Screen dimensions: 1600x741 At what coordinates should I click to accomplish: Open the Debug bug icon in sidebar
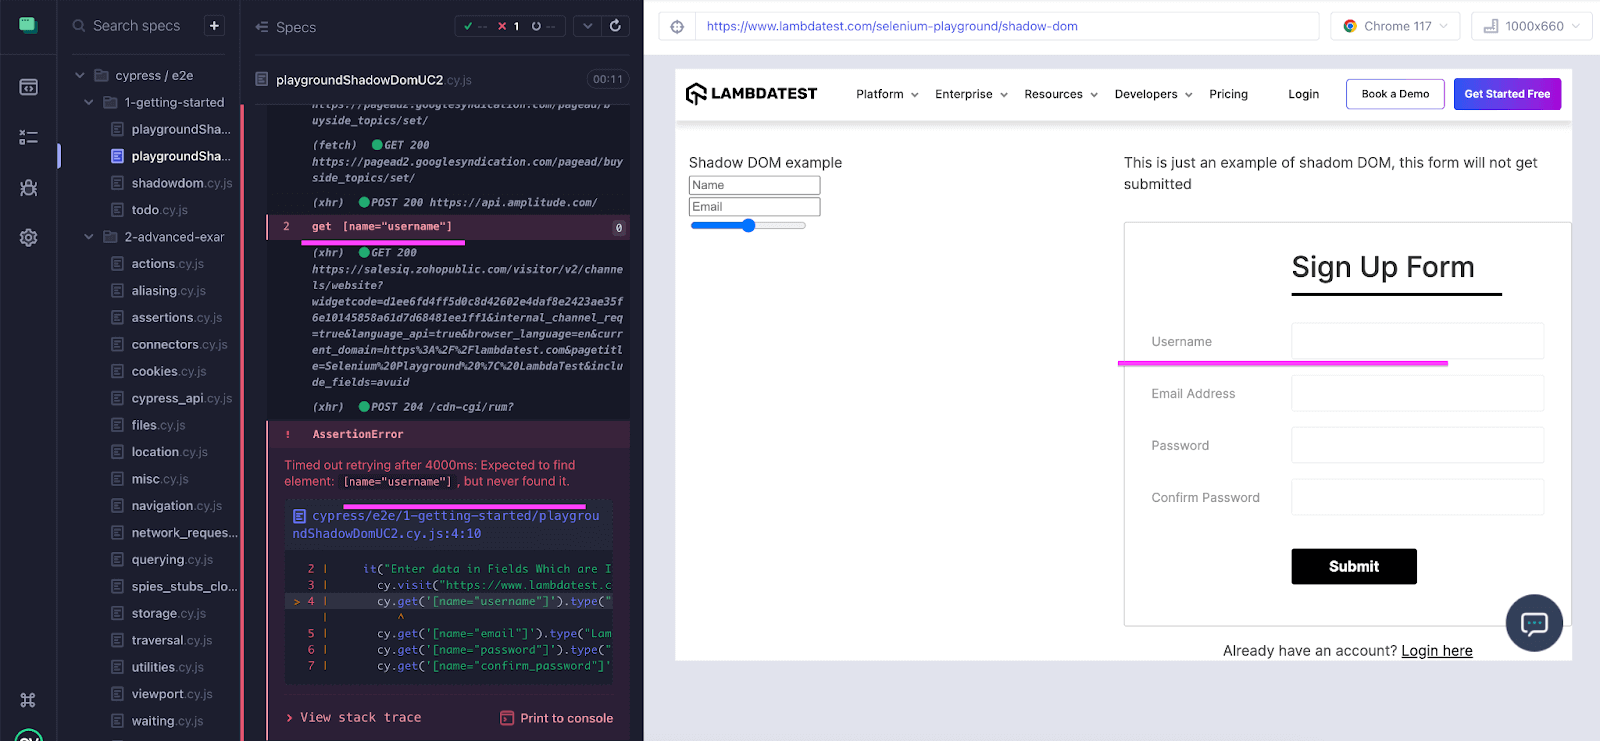(x=28, y=188)
